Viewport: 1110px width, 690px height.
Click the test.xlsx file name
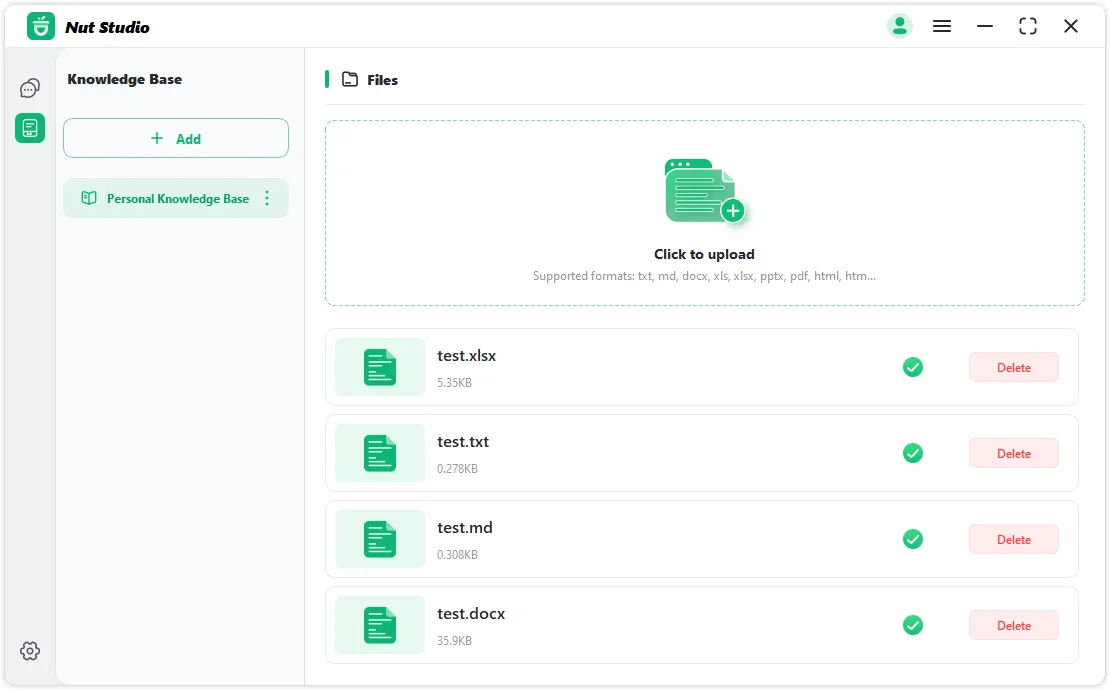click(x=467, y=356)
